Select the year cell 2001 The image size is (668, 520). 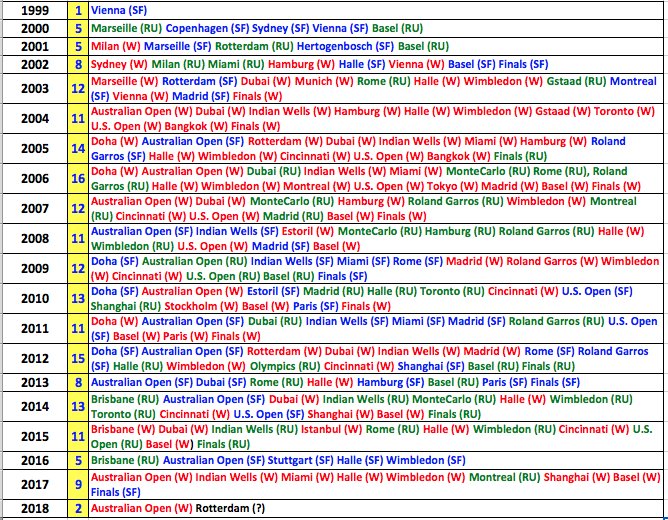[x=35, y=46]
